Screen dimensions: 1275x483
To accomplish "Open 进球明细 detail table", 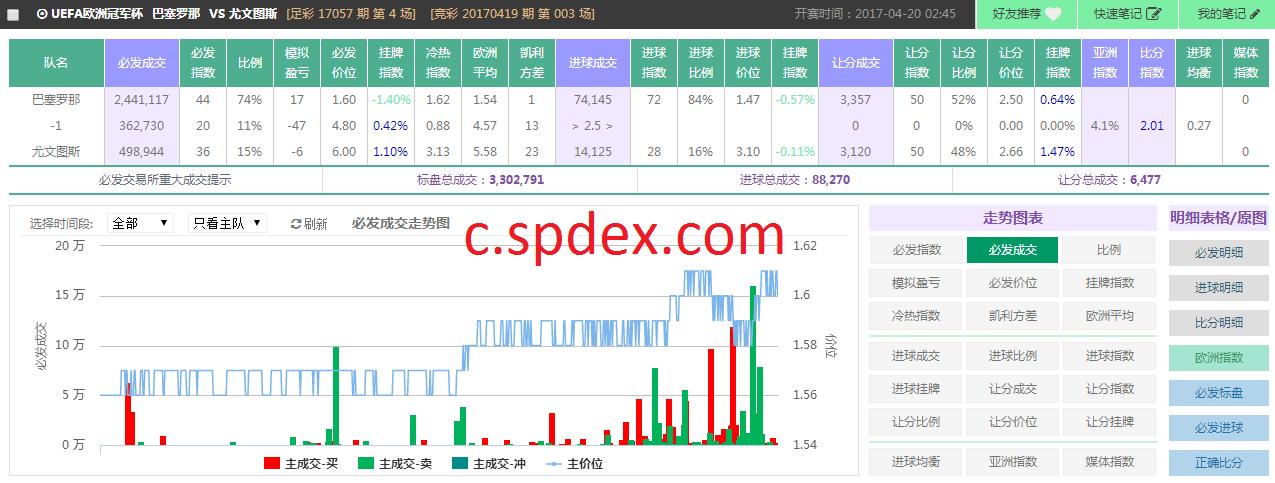I will (x=1218, y=288).
